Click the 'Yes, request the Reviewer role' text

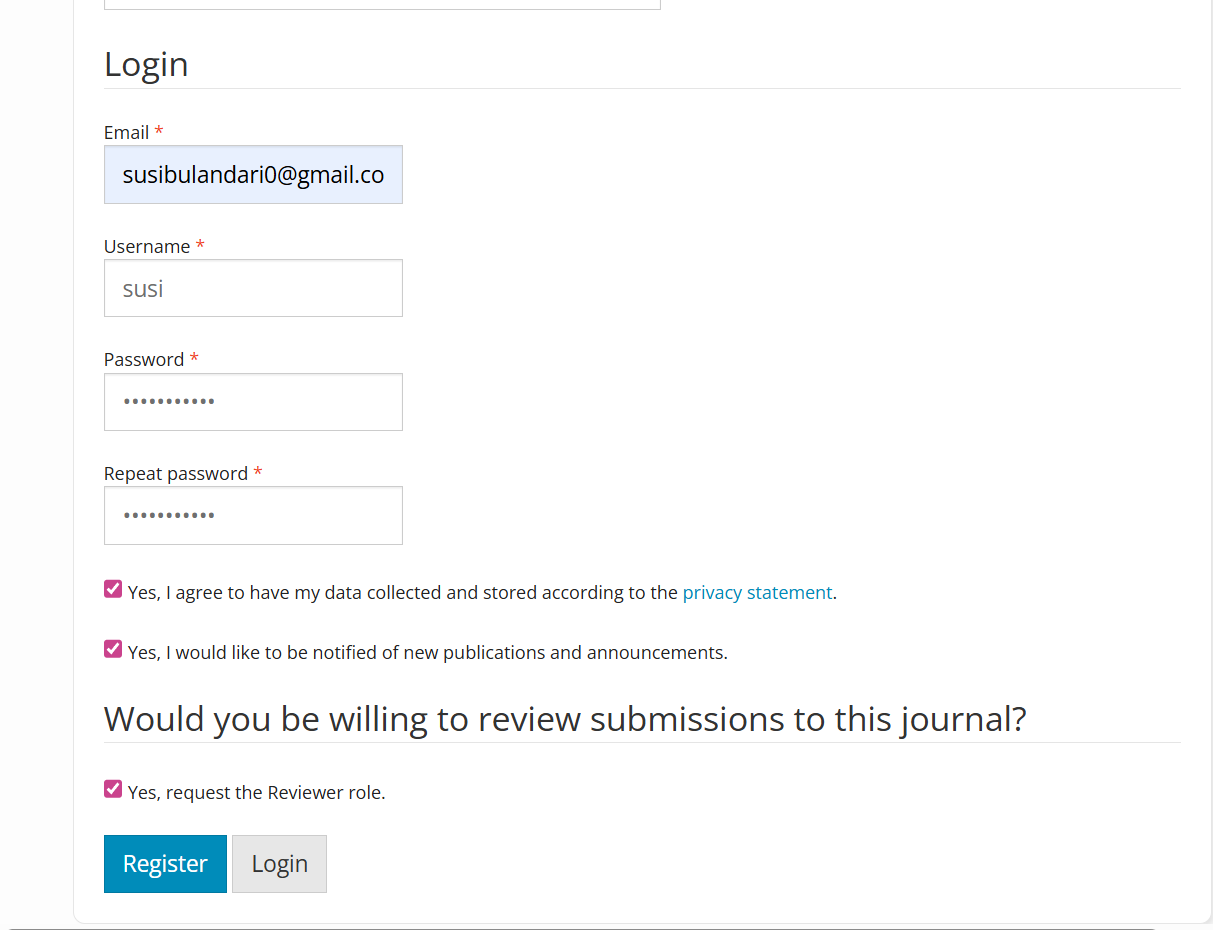click(256, 793)
